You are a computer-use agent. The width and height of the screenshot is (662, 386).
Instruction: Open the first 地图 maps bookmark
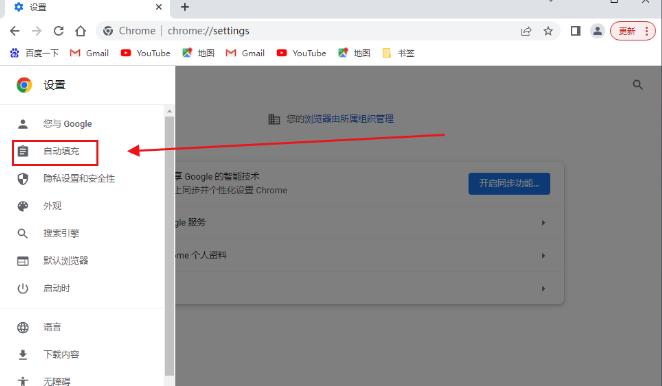point(198,53)
